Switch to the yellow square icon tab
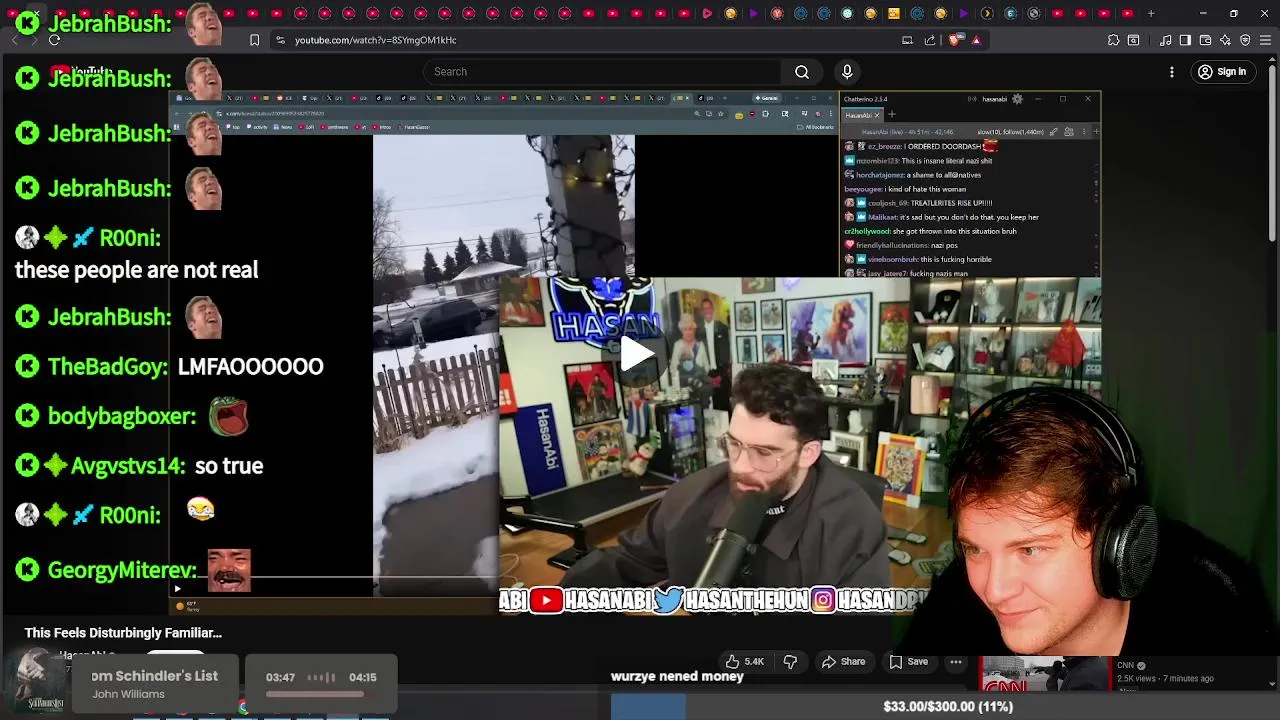The image size is (1280, 720). click(x=893, y=13)
